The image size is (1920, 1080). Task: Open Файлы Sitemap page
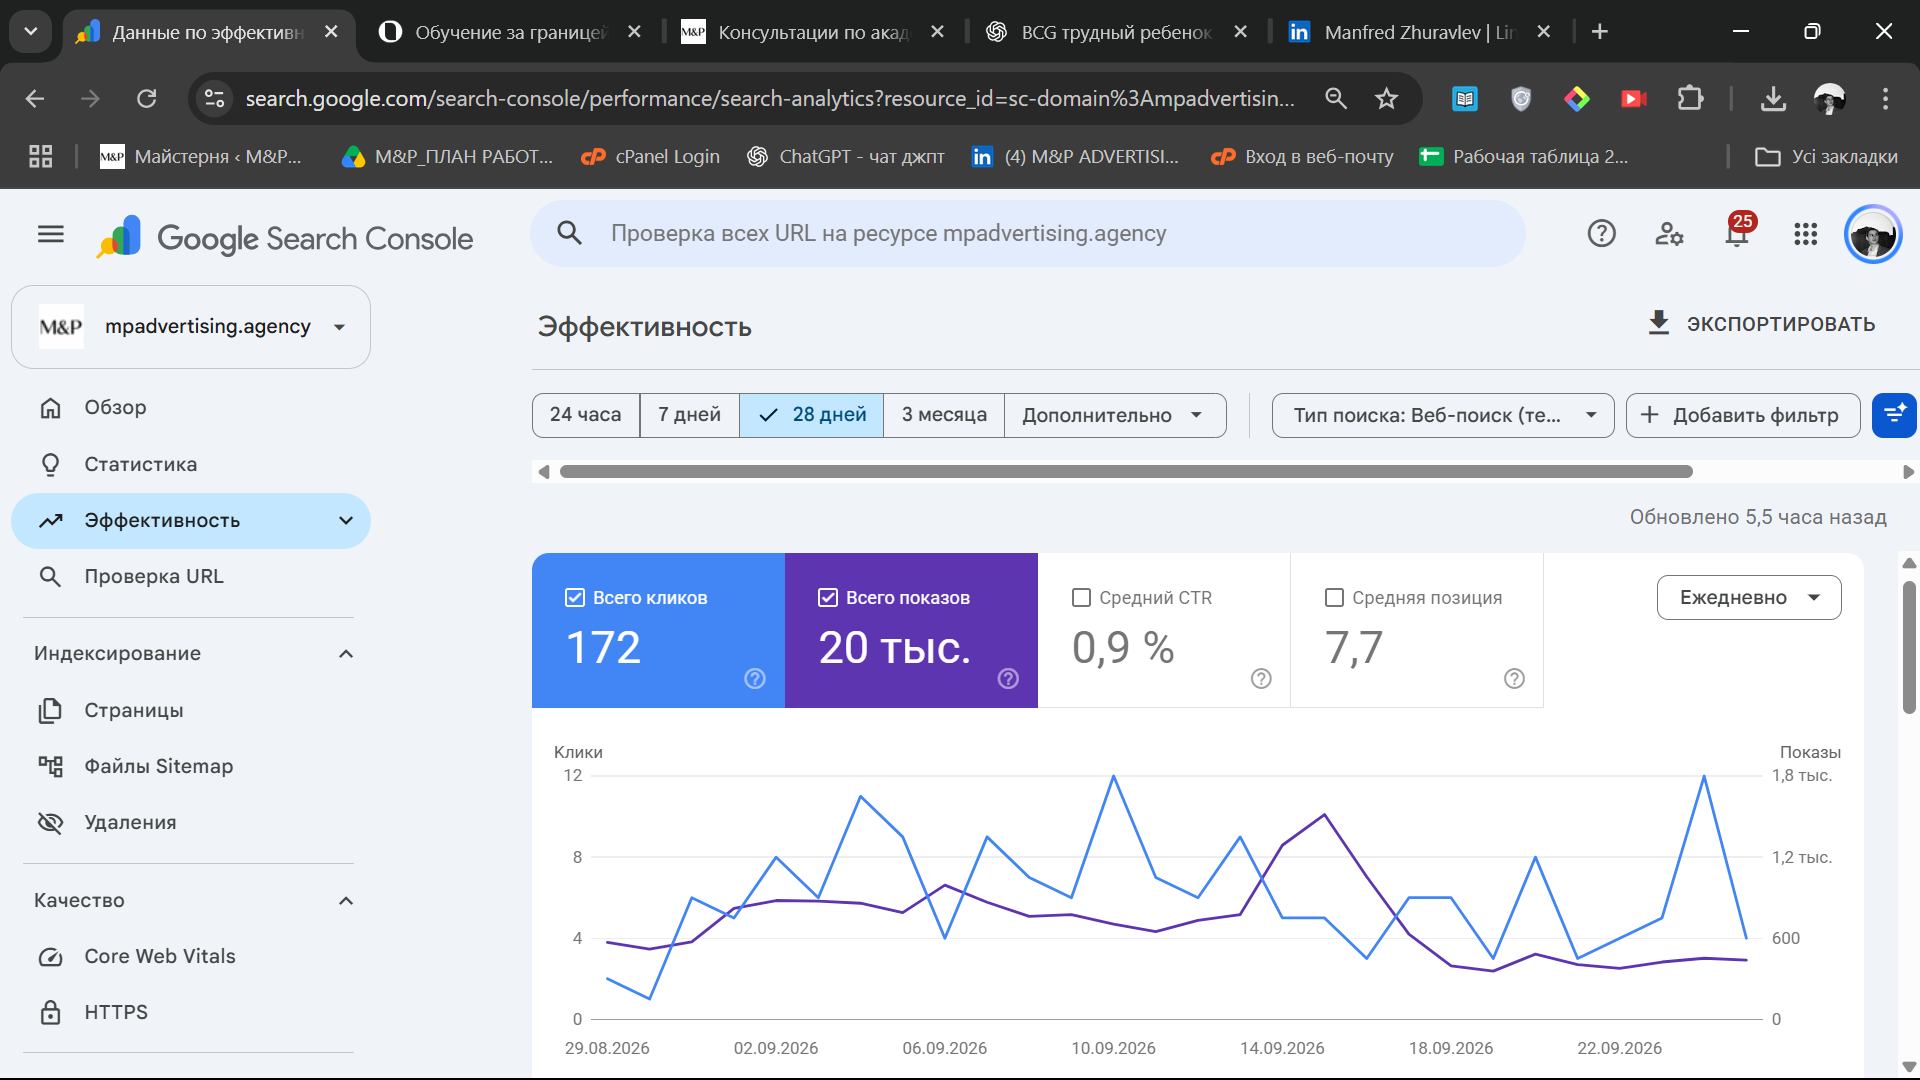(191, 766)
